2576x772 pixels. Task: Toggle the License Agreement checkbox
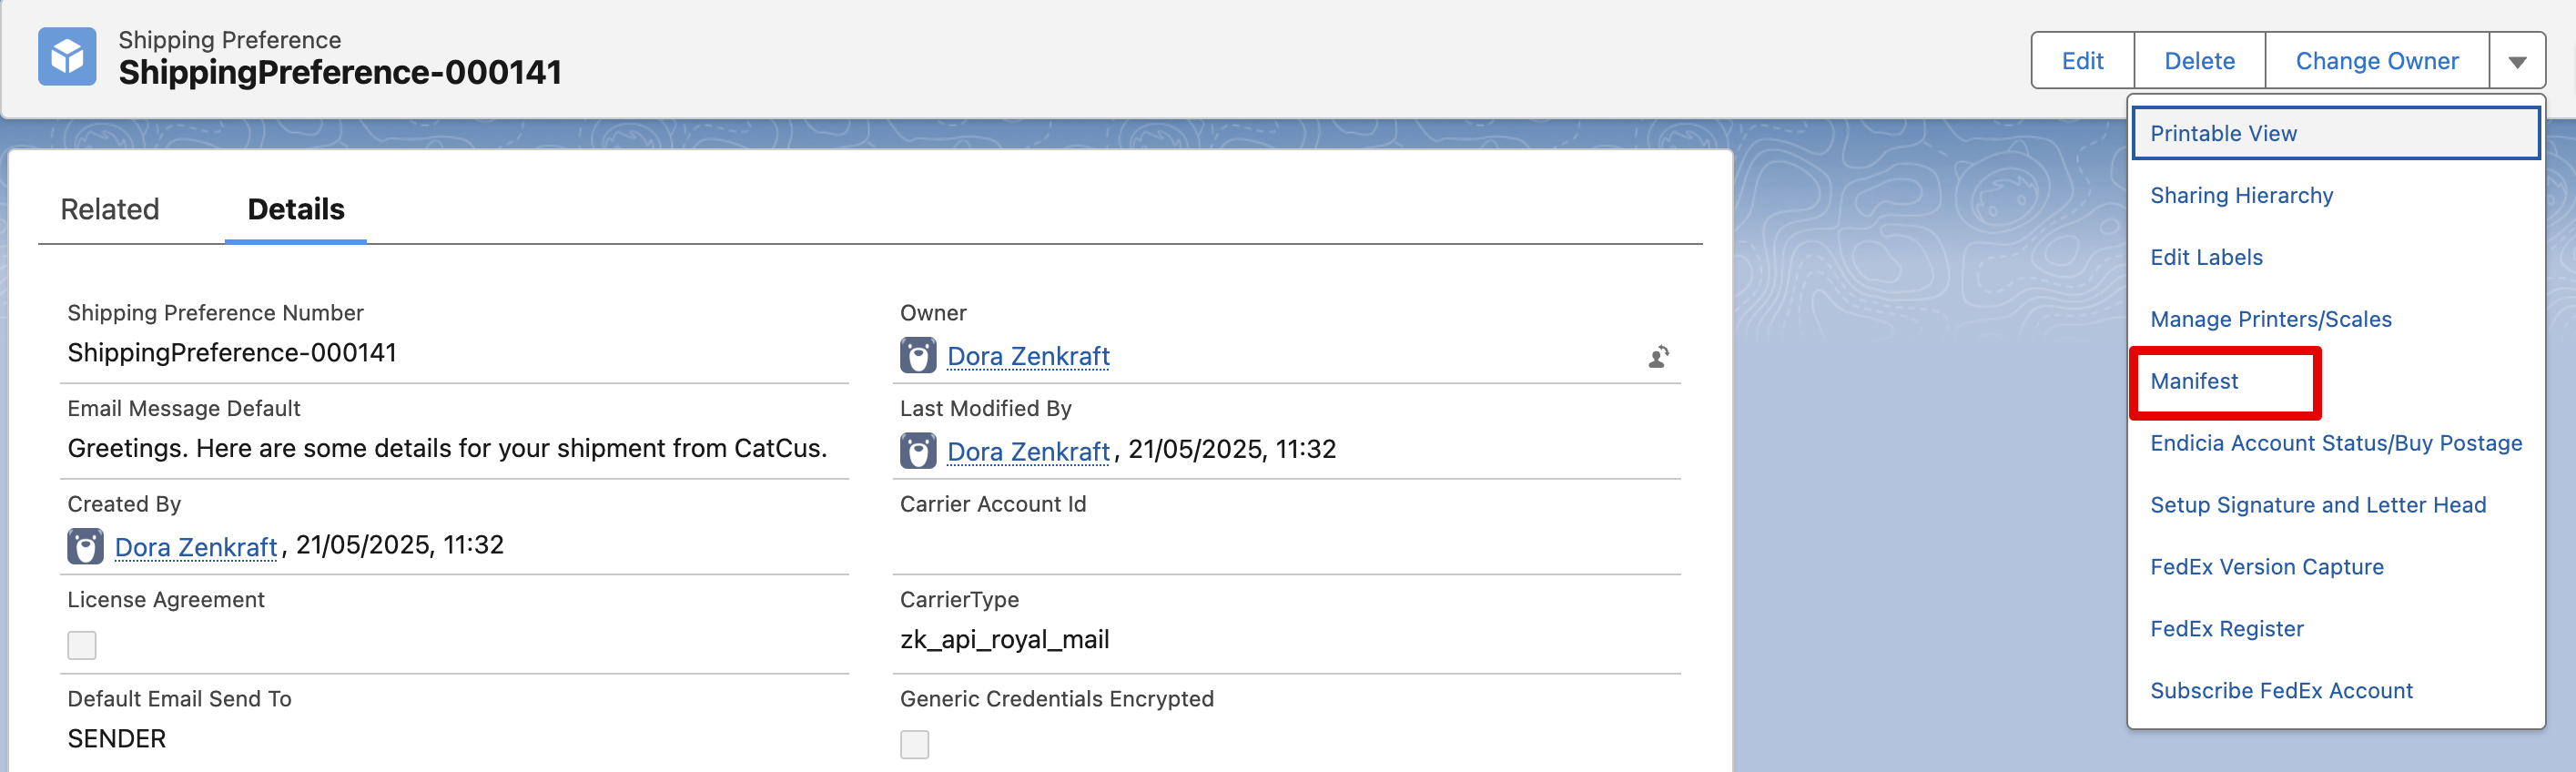(82, 645)
